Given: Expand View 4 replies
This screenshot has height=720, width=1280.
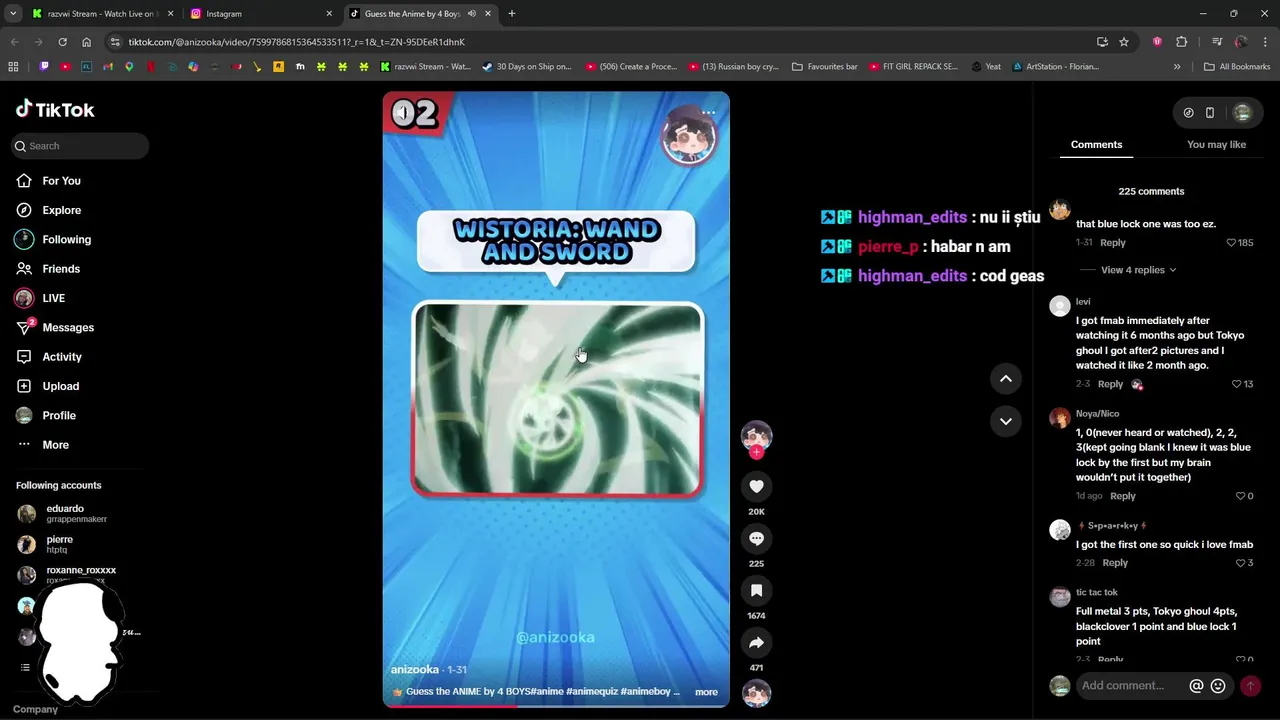Looking at the screenshot, I should click(1138, 270).
